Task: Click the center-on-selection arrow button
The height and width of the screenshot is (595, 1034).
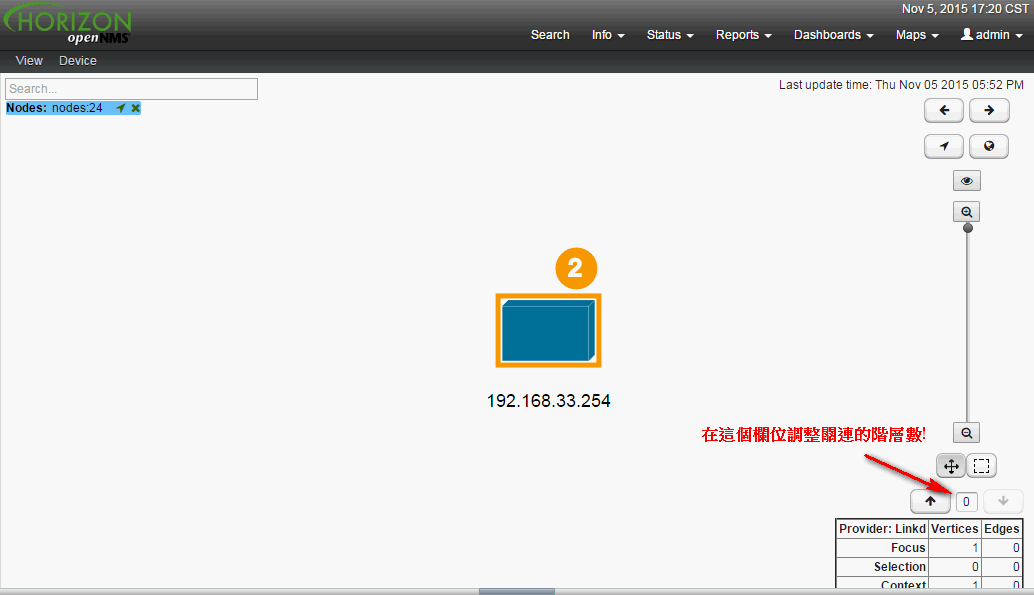Action: click(x=944, y=146)
